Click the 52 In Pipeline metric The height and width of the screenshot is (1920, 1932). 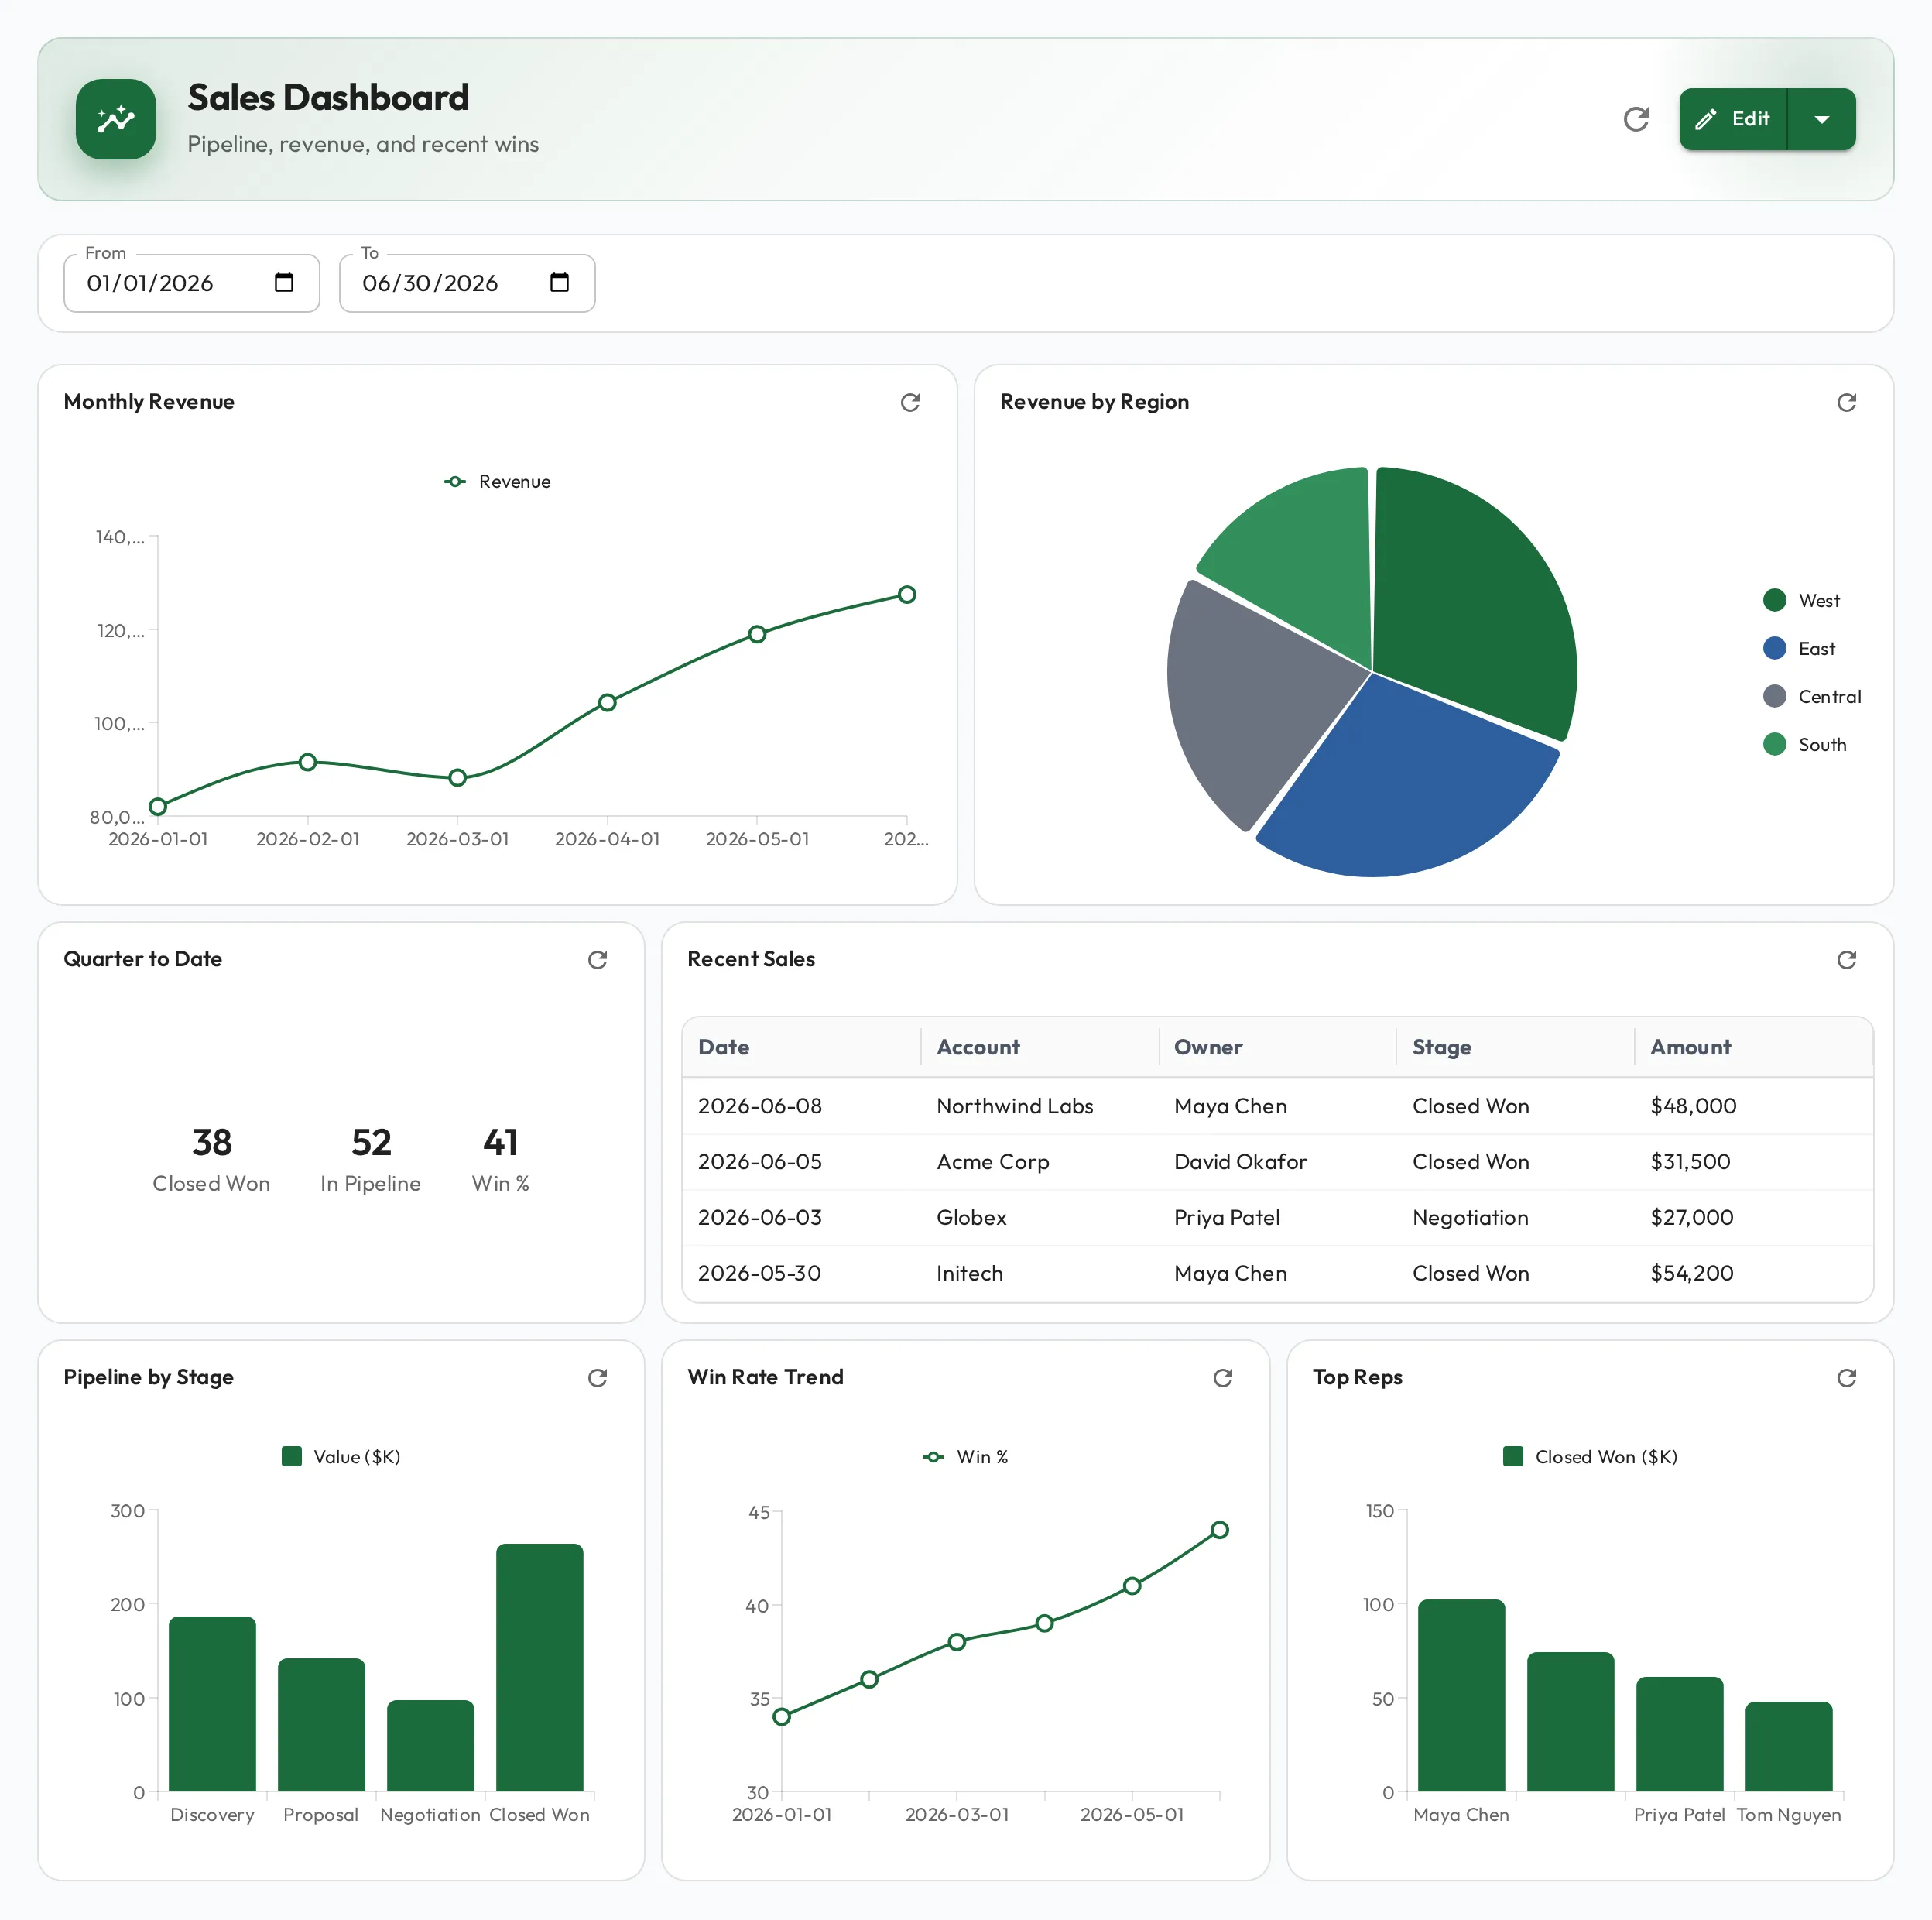point(371,1158)
